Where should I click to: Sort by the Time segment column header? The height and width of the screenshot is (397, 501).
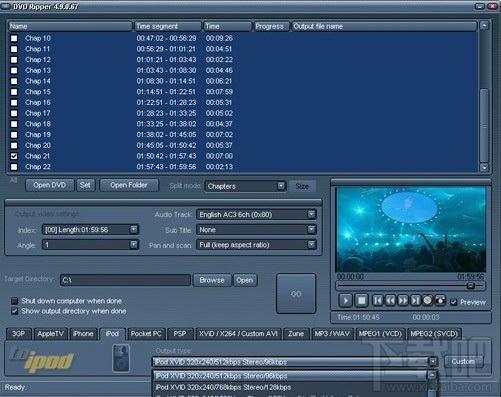(168, 26)
